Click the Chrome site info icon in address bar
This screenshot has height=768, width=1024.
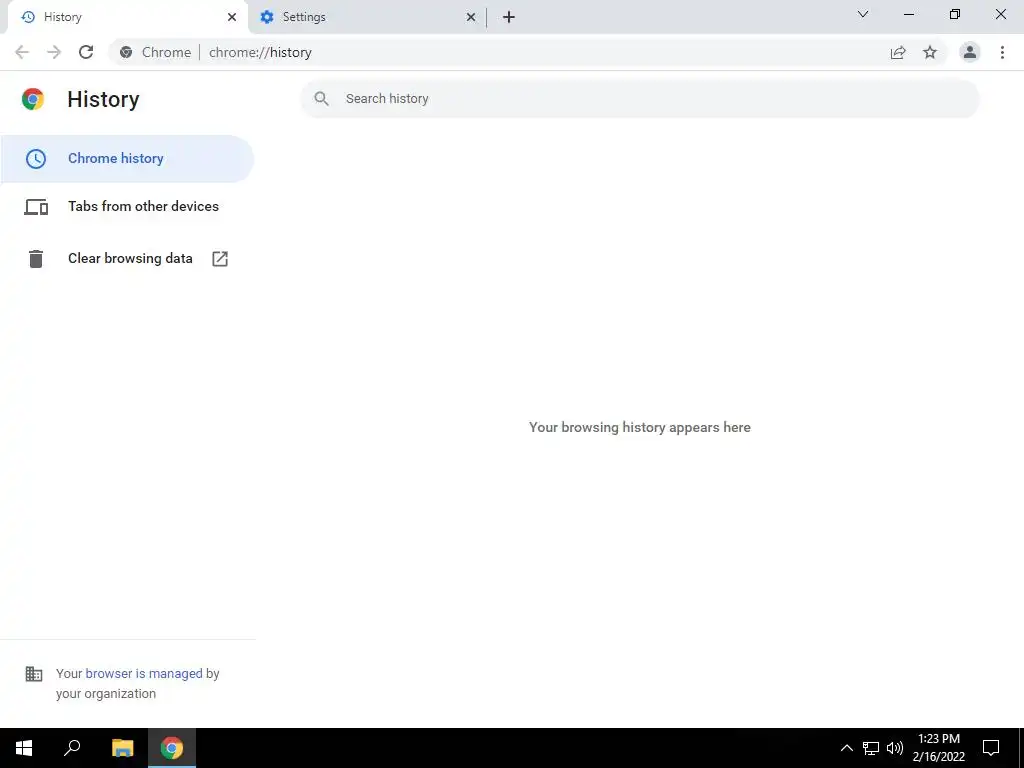(126, 52)
